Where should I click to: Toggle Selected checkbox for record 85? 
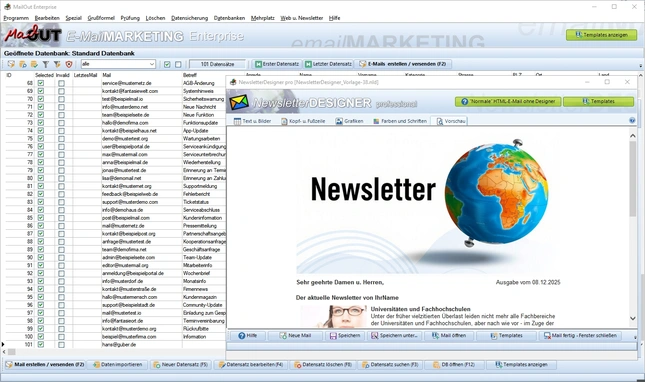point(41,218)
